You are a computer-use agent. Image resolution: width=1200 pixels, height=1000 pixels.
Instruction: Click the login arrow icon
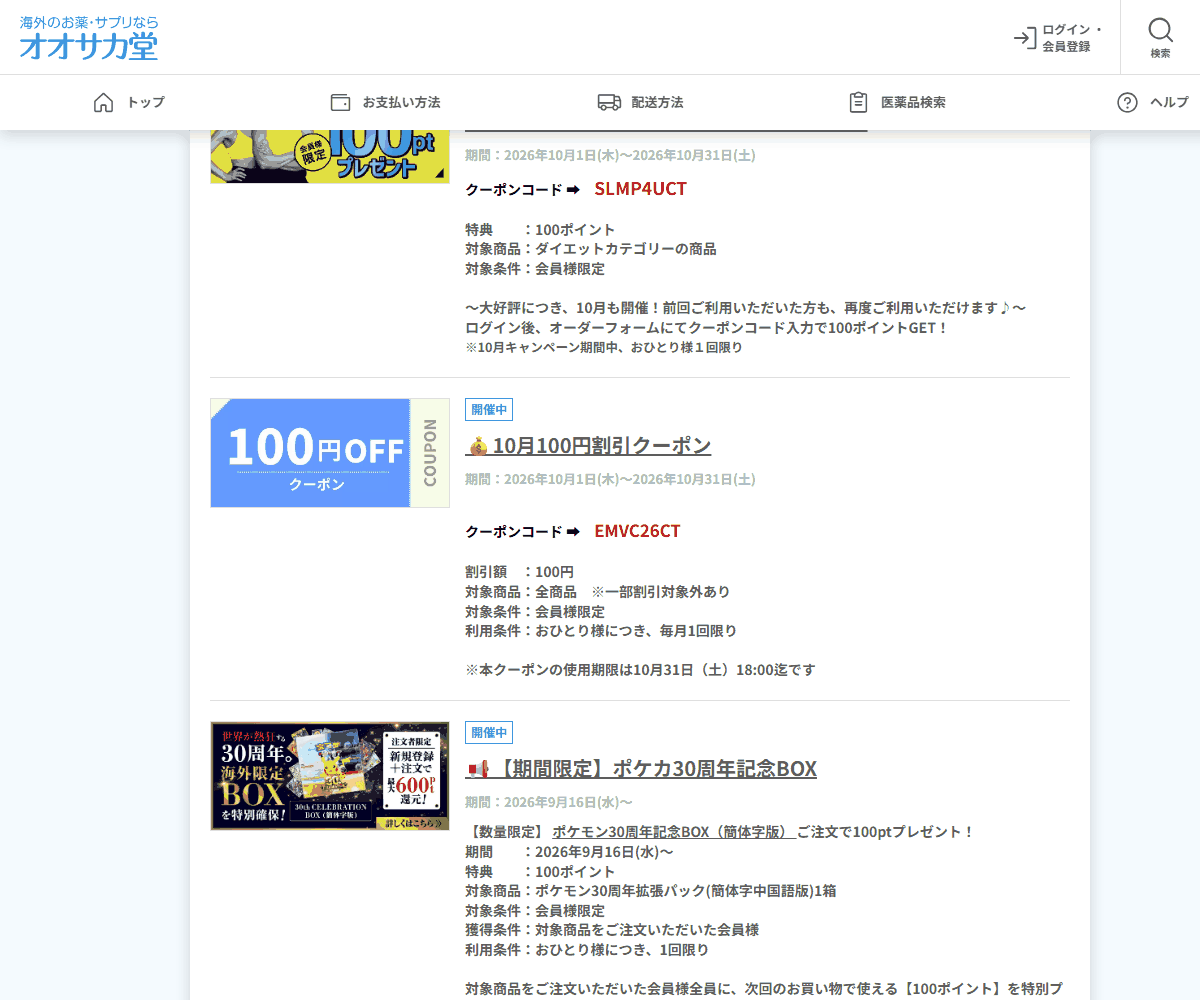pos(1024,38)
